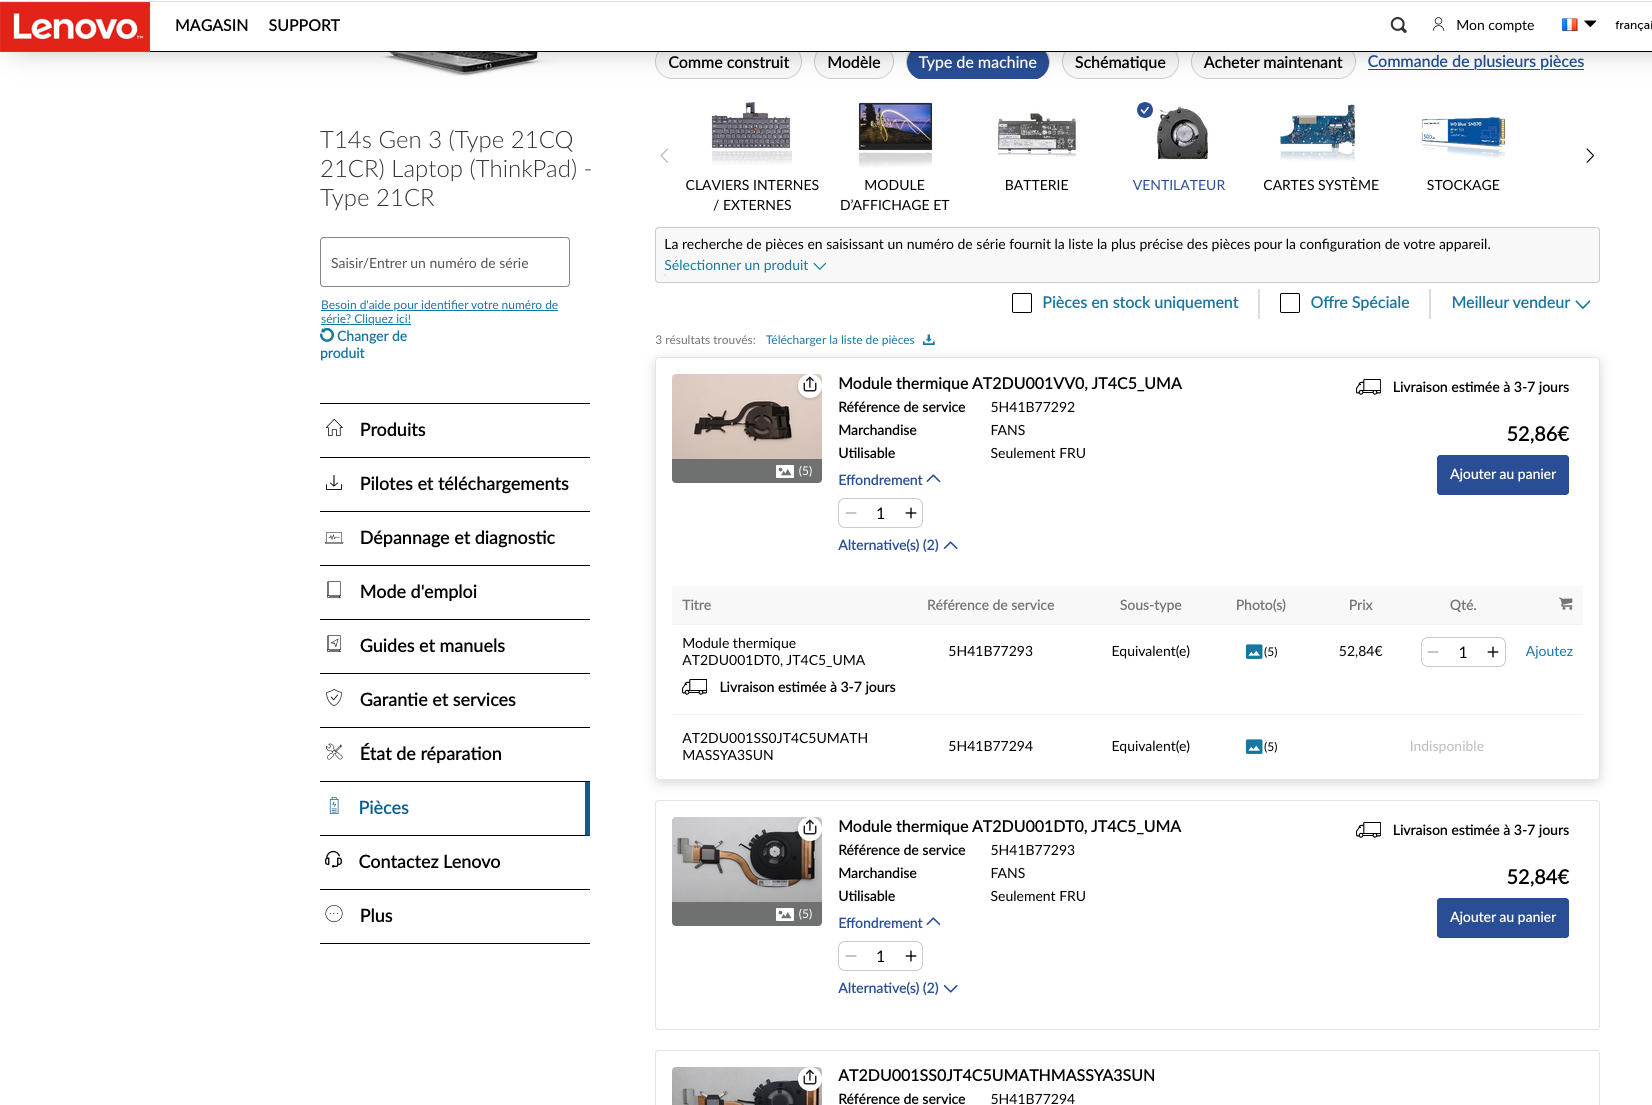1652x1105 pixels.
Task: Click the État de réparation tools icon
Action: point(334,752)
